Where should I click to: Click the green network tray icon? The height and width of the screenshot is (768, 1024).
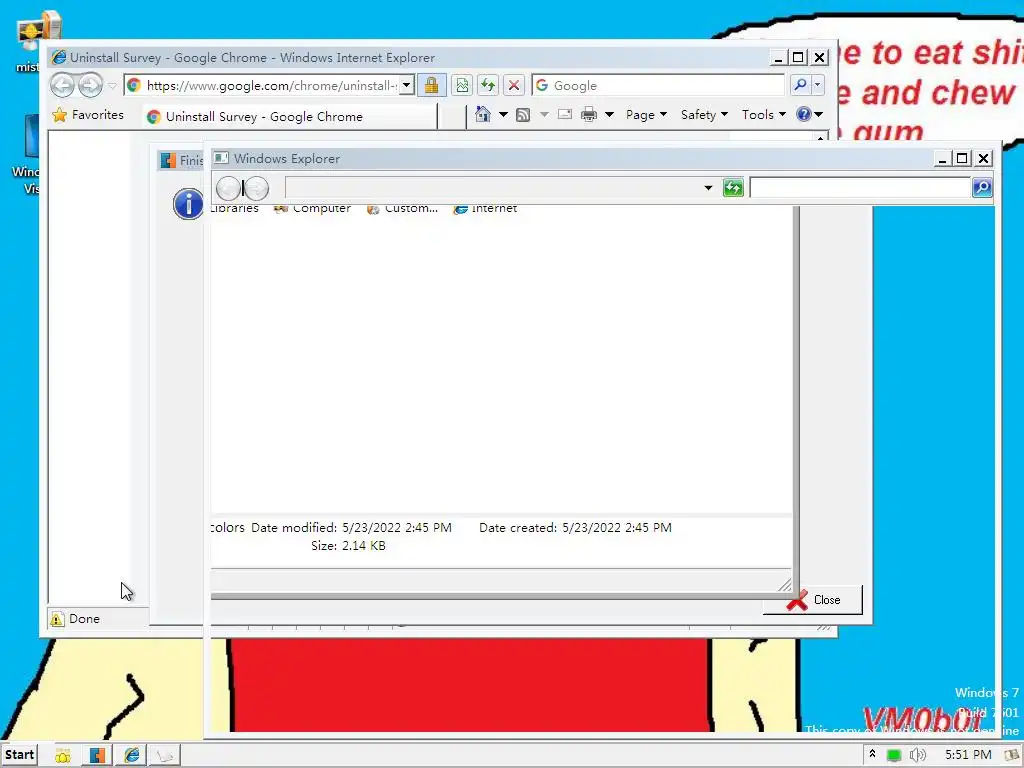click(x=894, y=756)
